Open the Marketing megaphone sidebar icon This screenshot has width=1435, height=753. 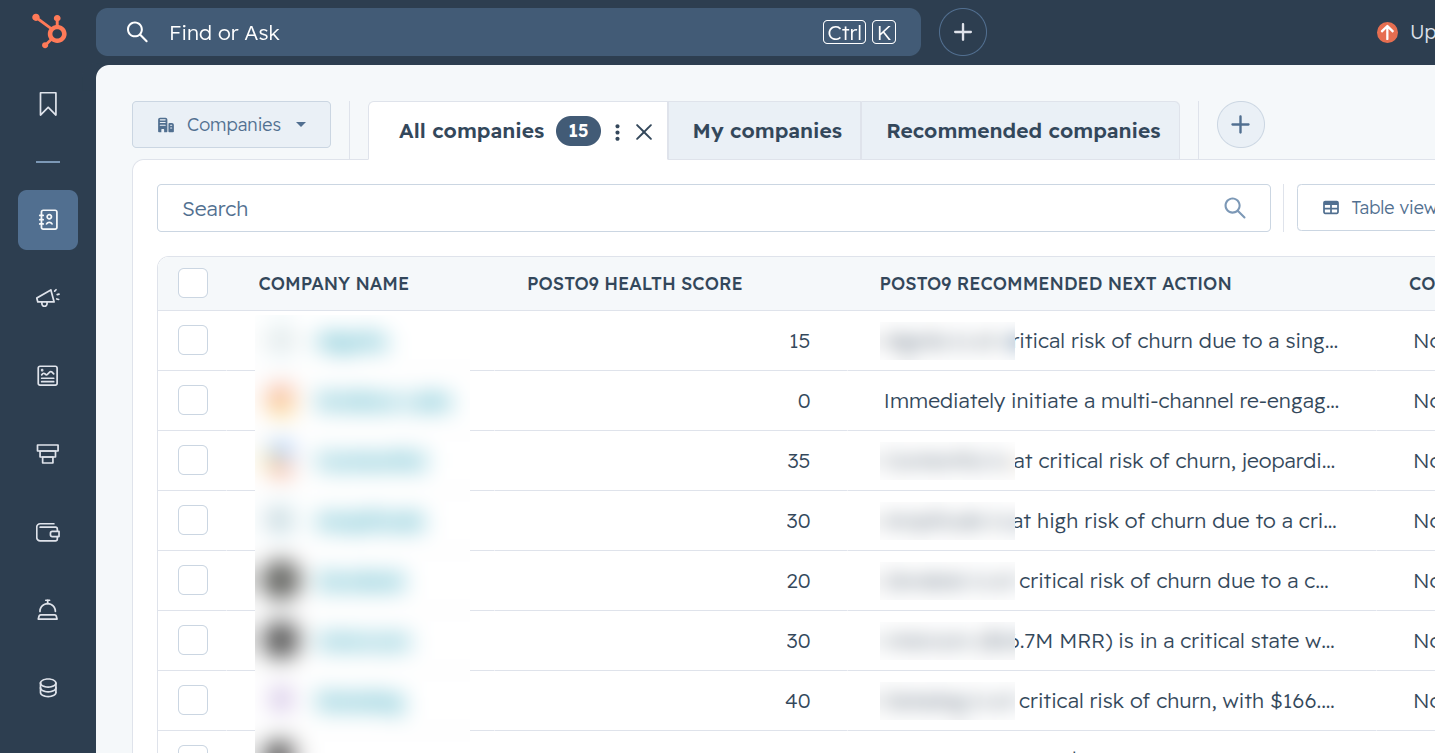coord(48,297)
